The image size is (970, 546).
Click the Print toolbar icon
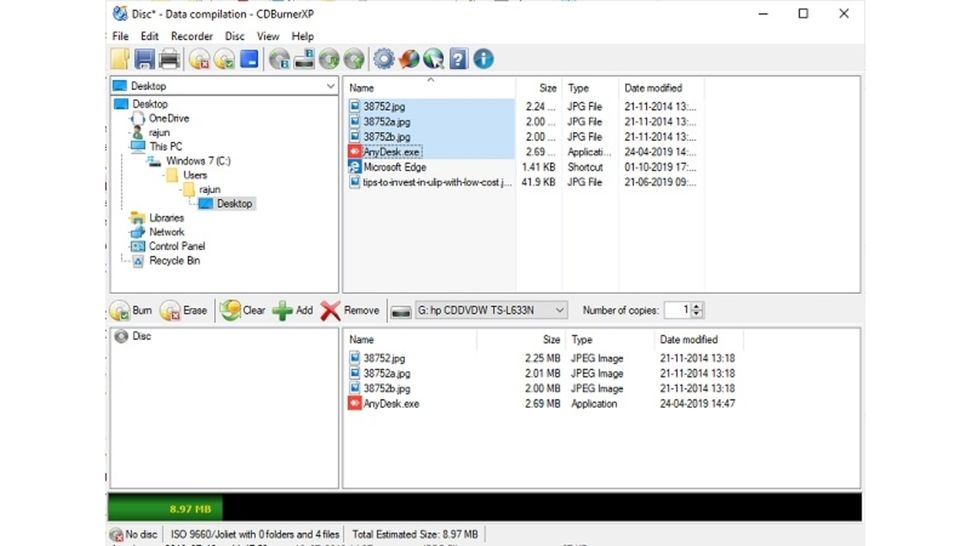(x=169, y=59)
